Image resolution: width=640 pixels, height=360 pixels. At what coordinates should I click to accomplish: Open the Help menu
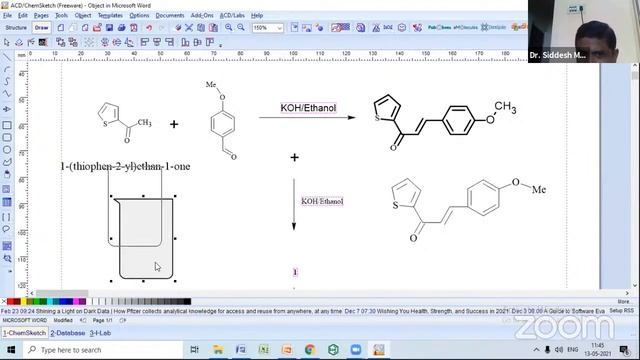(x=257, y=16)
